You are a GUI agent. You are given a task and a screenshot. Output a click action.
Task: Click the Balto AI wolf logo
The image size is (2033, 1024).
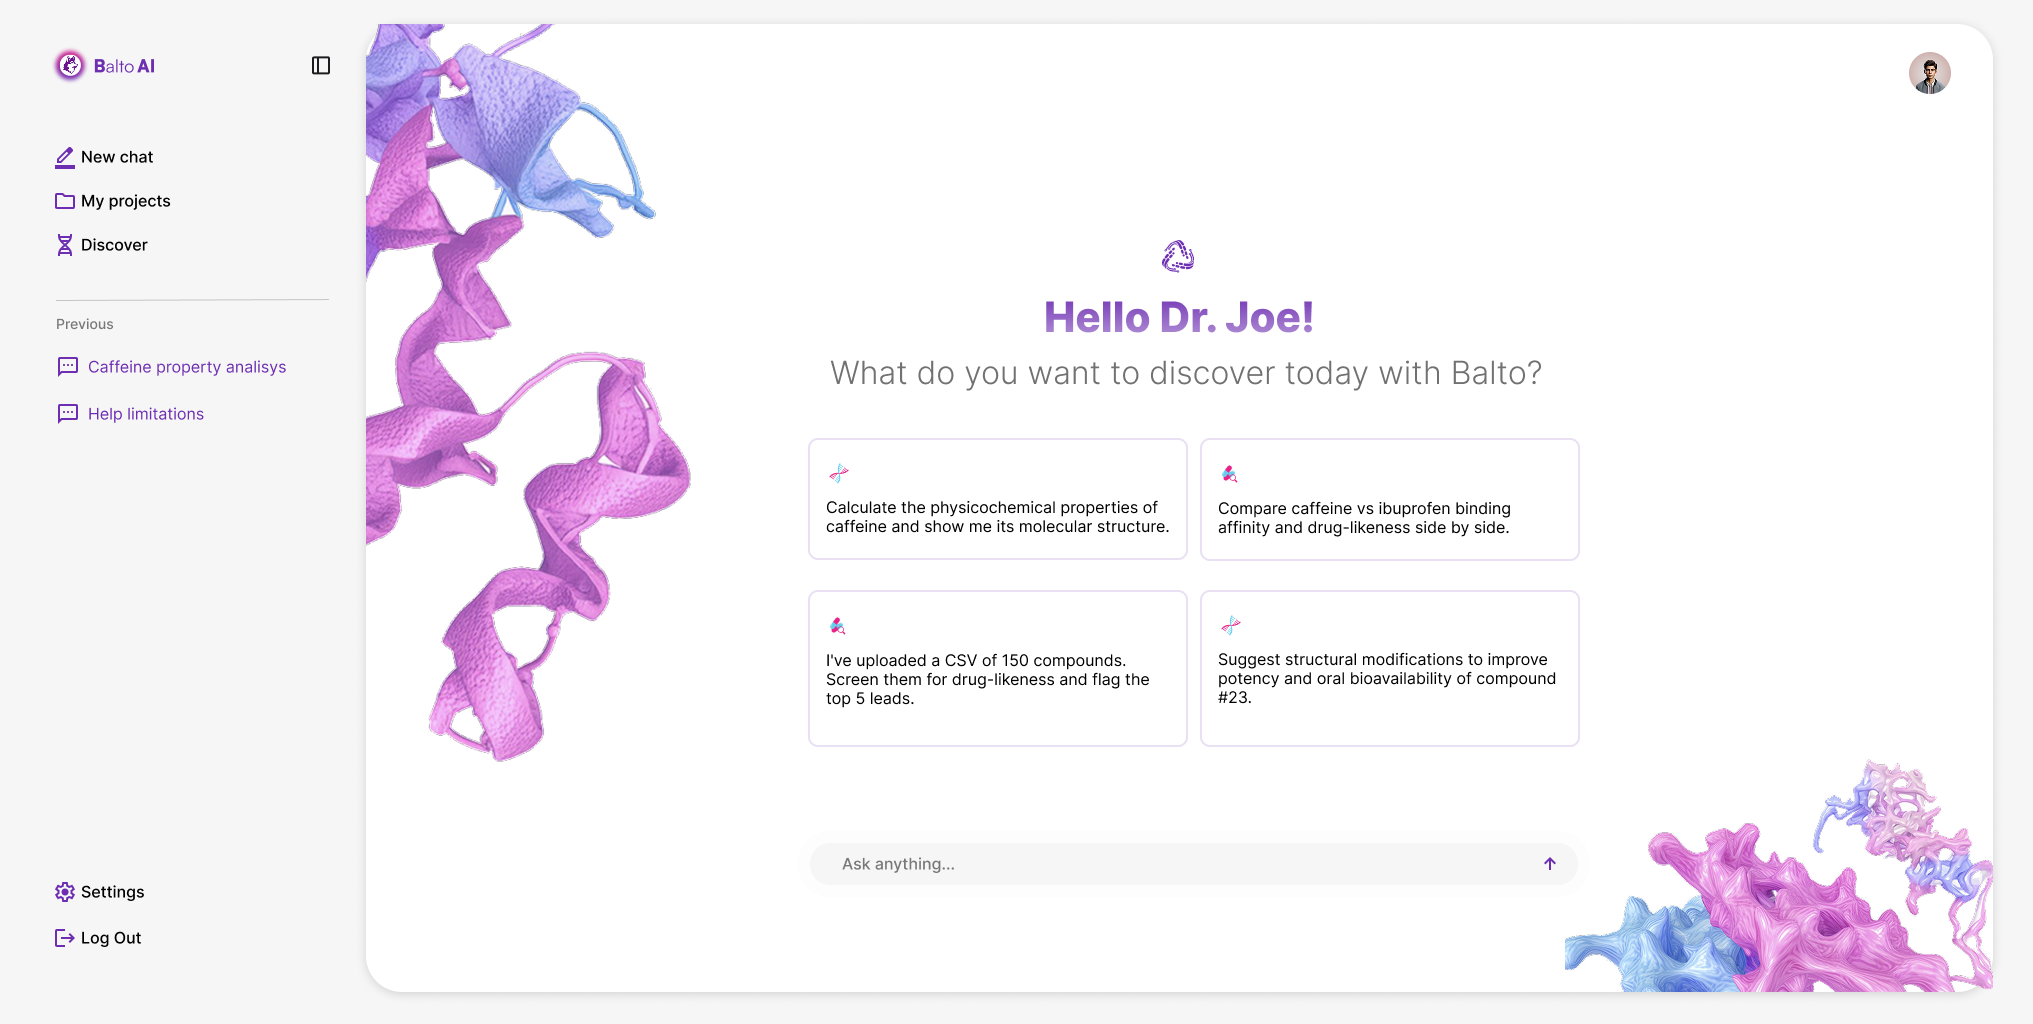pyautogui.click(x=70, y=65)
